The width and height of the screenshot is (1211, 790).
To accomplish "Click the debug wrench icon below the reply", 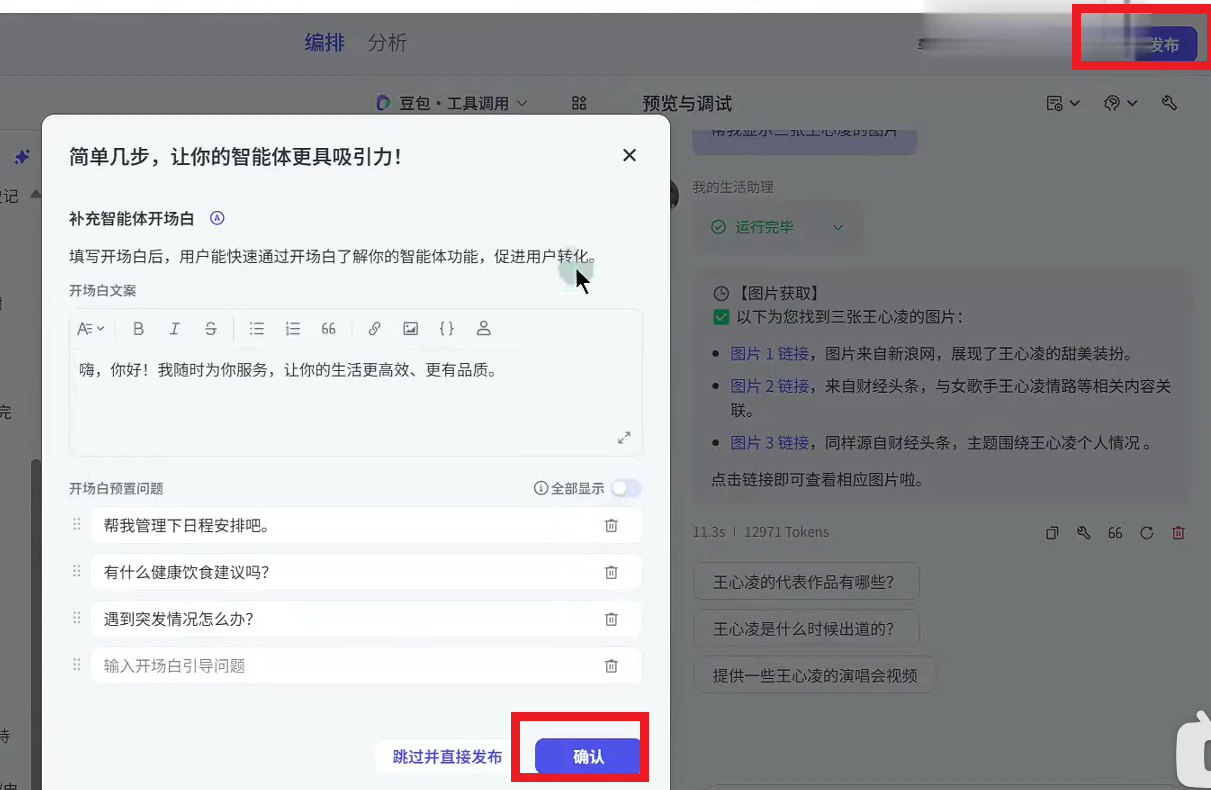I will coord(1083,533).
